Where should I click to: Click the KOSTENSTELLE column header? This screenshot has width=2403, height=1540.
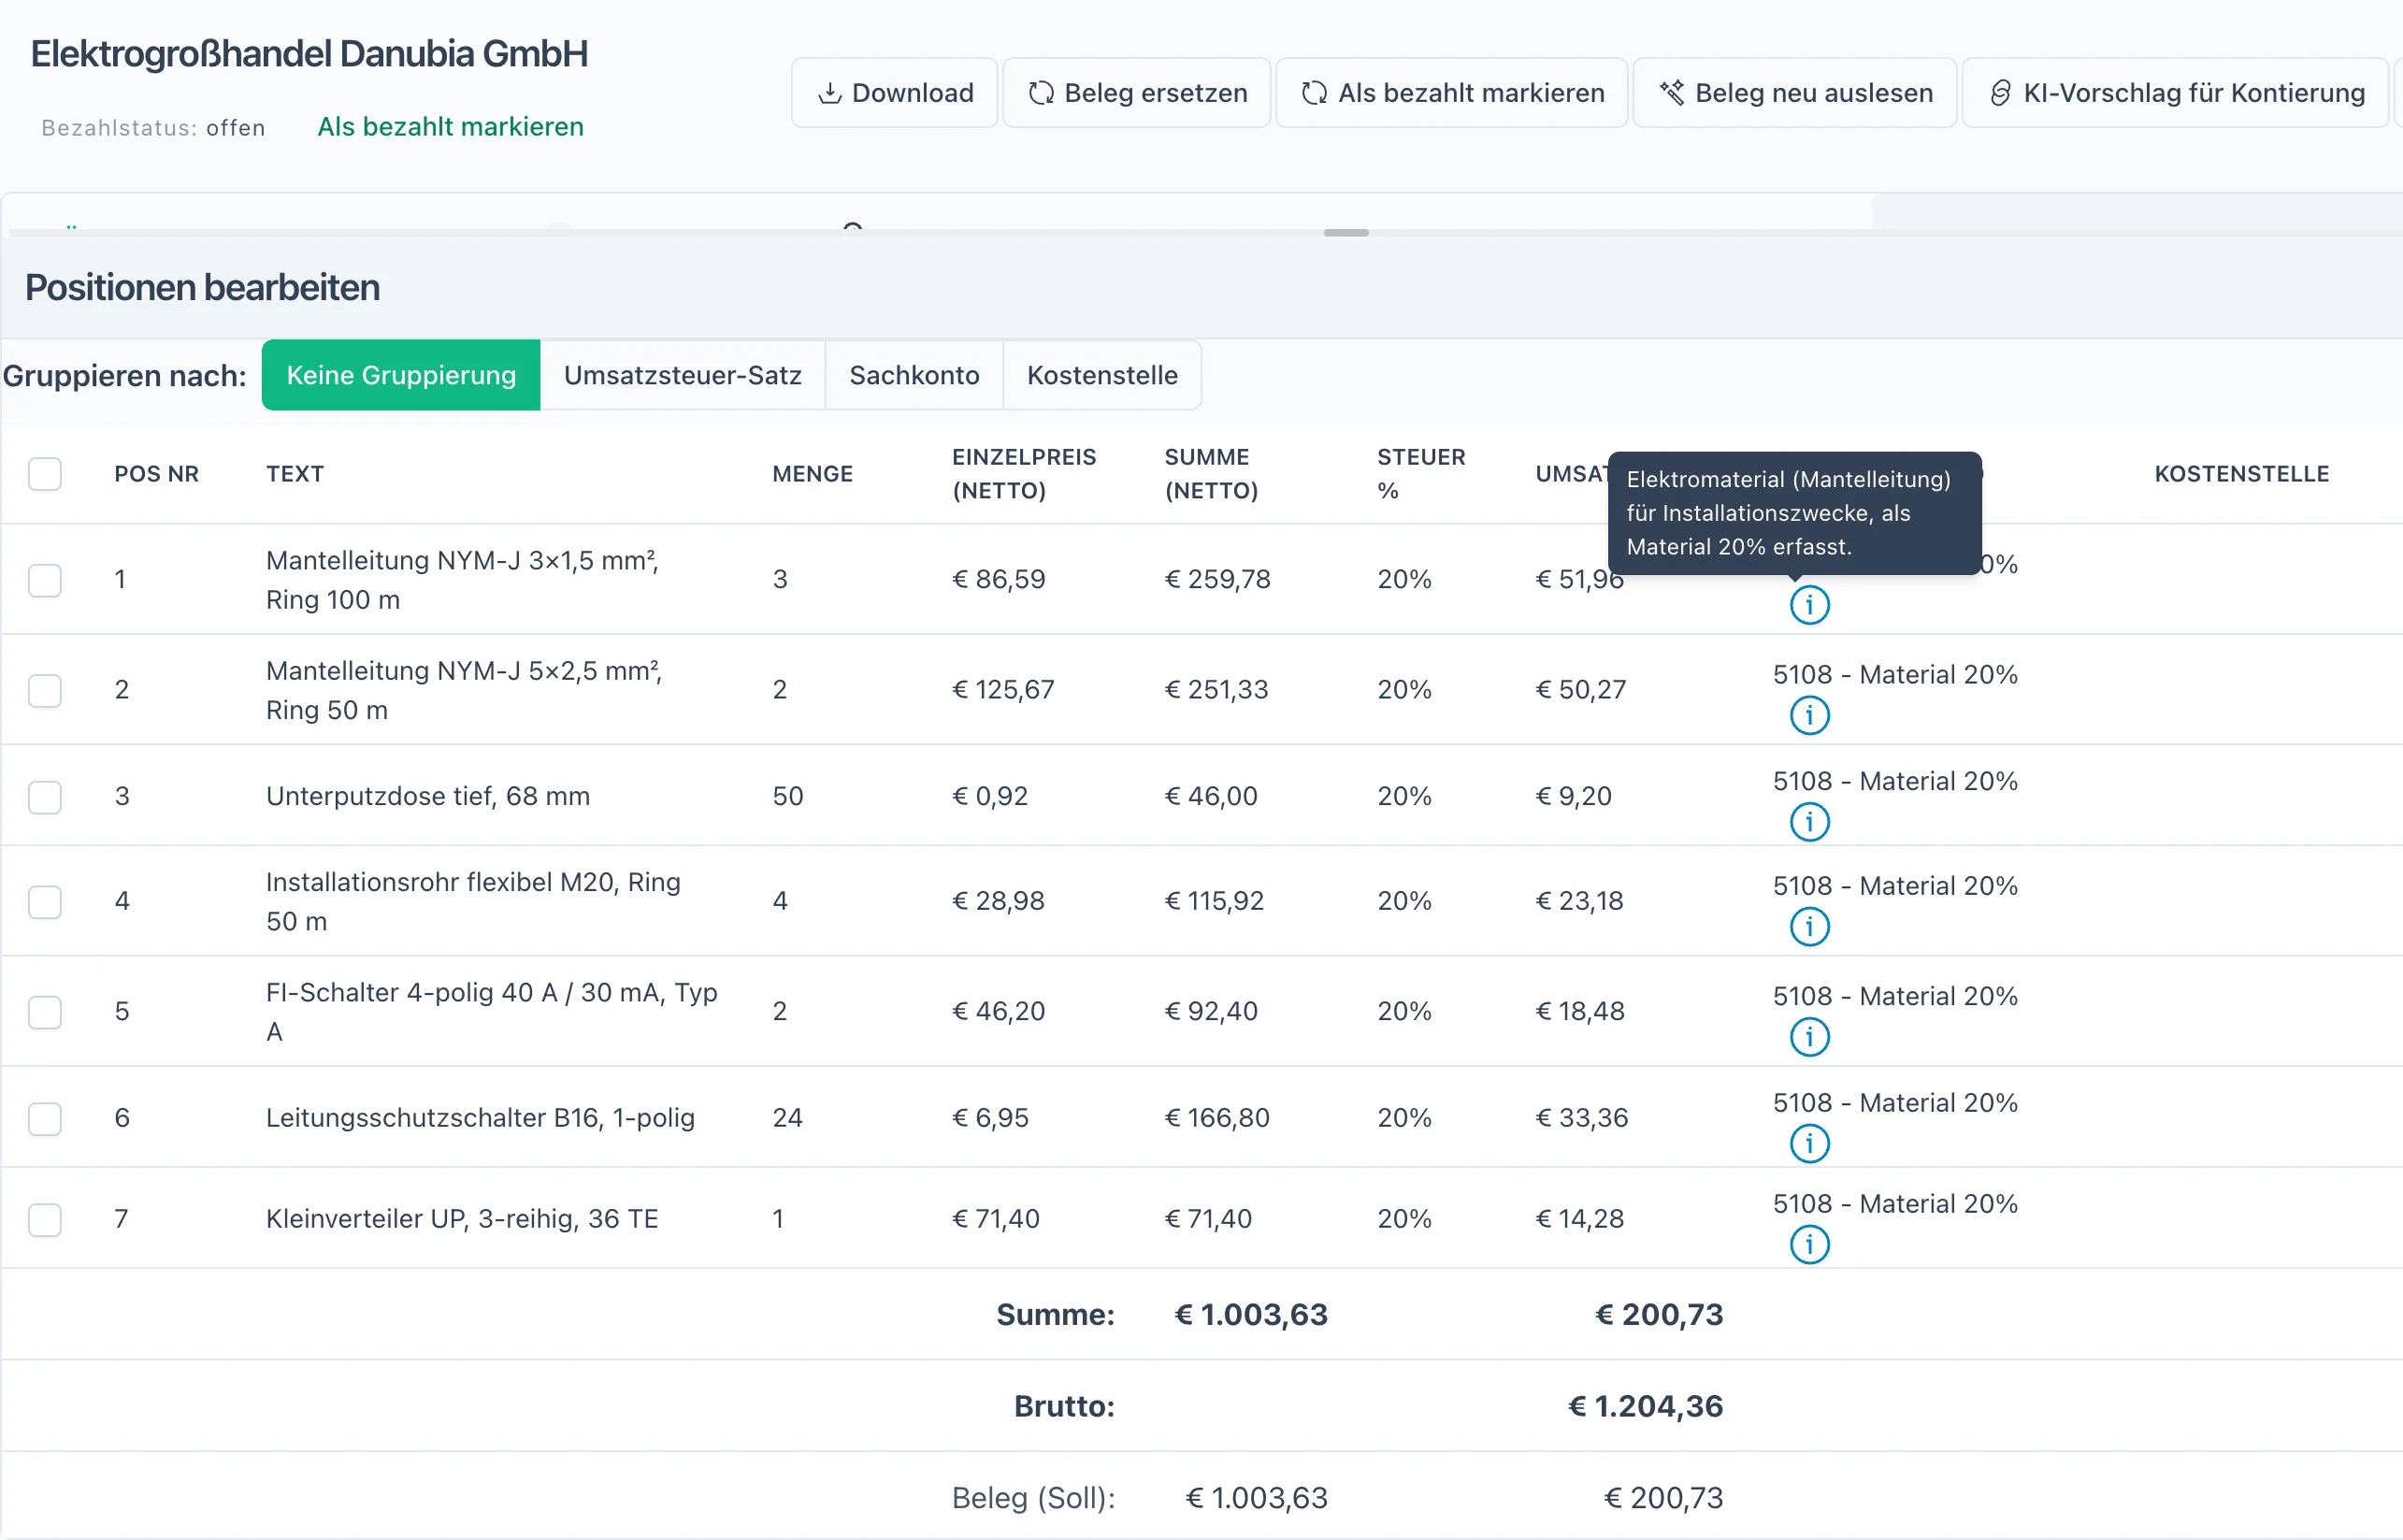click(2241, 474)
